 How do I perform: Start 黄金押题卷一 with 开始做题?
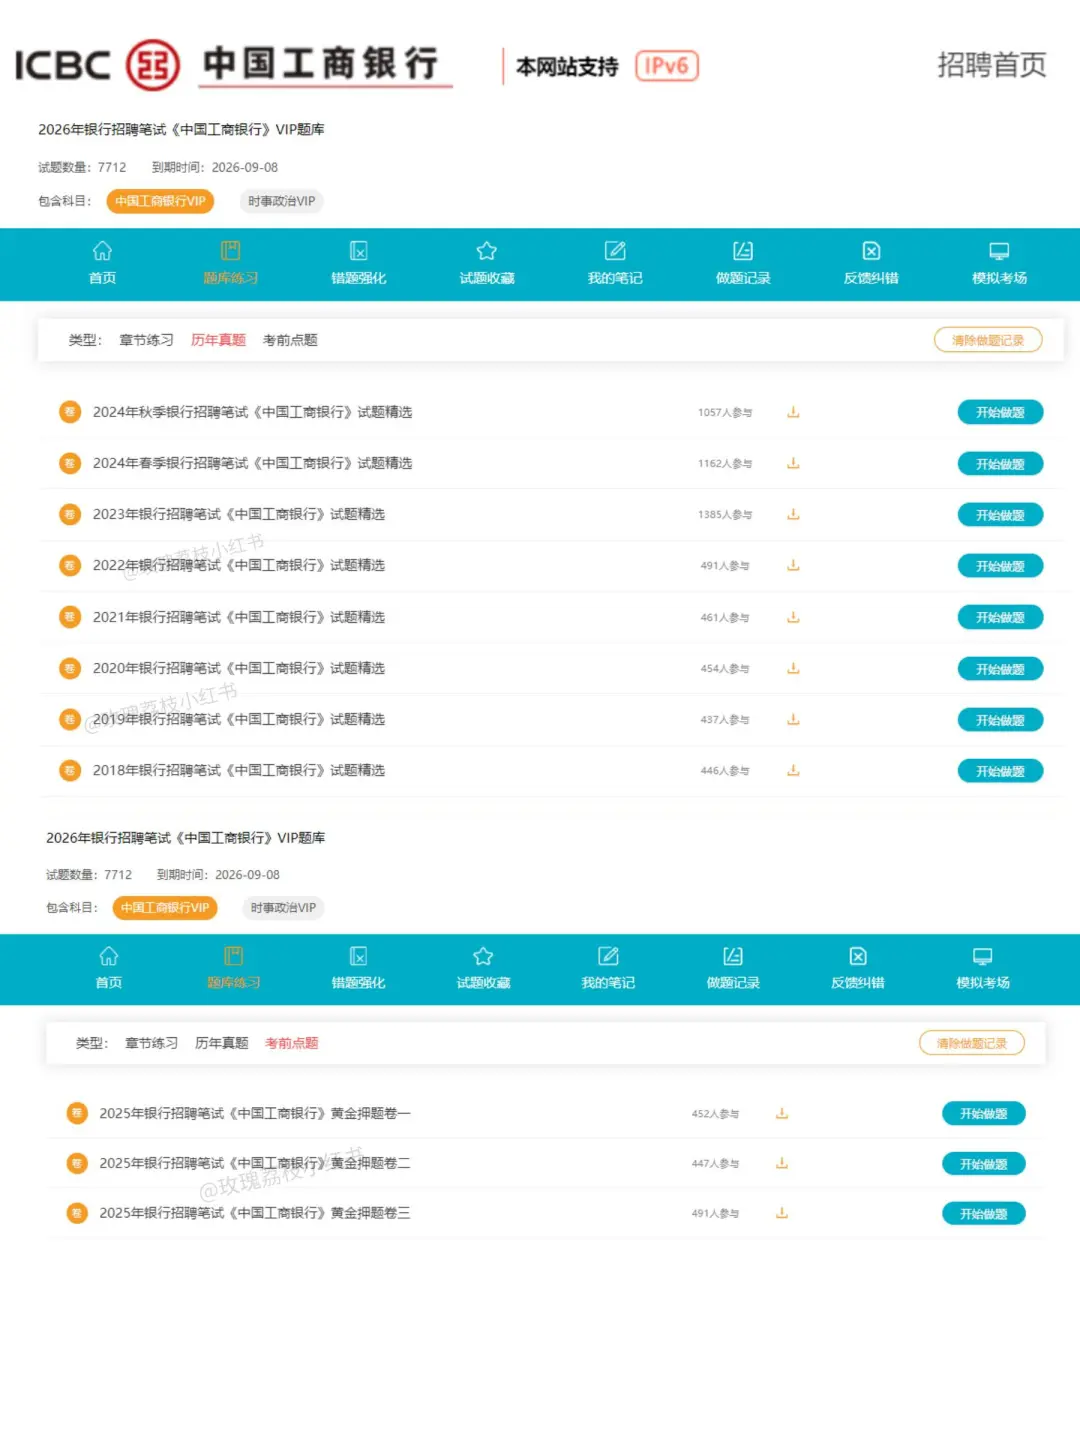(x=984, y=1113)
